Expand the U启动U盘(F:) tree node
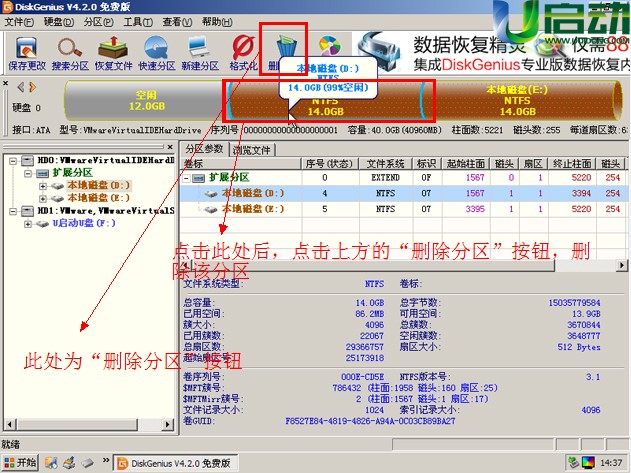This screenshot has width=631, height=473. pyautogui.click(x=27, y=223)
